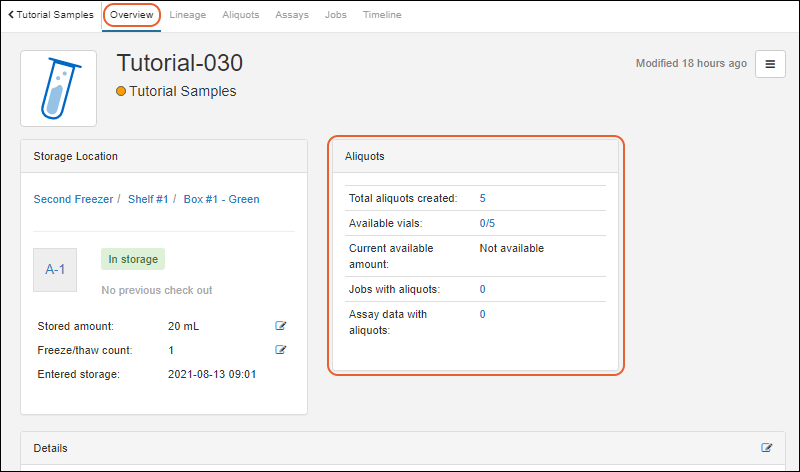Switch to the Overview tab
This screenshot has height=472, width=800.
tap(131, 15)
